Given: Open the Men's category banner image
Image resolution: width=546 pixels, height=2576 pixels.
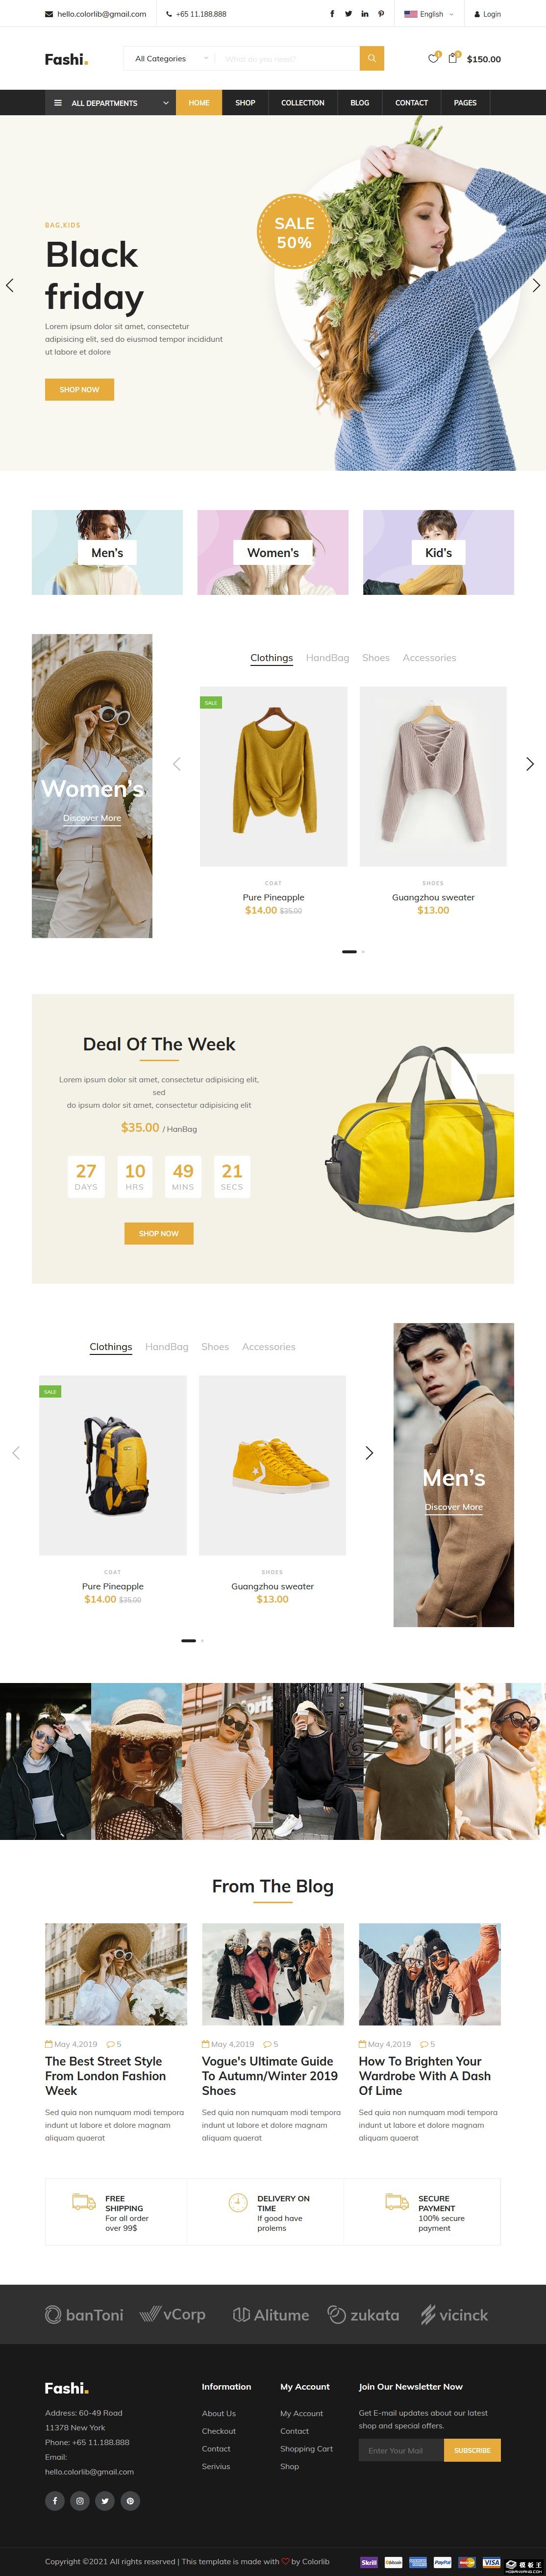Looking at the screenshot, I should (x=107, y=552).
